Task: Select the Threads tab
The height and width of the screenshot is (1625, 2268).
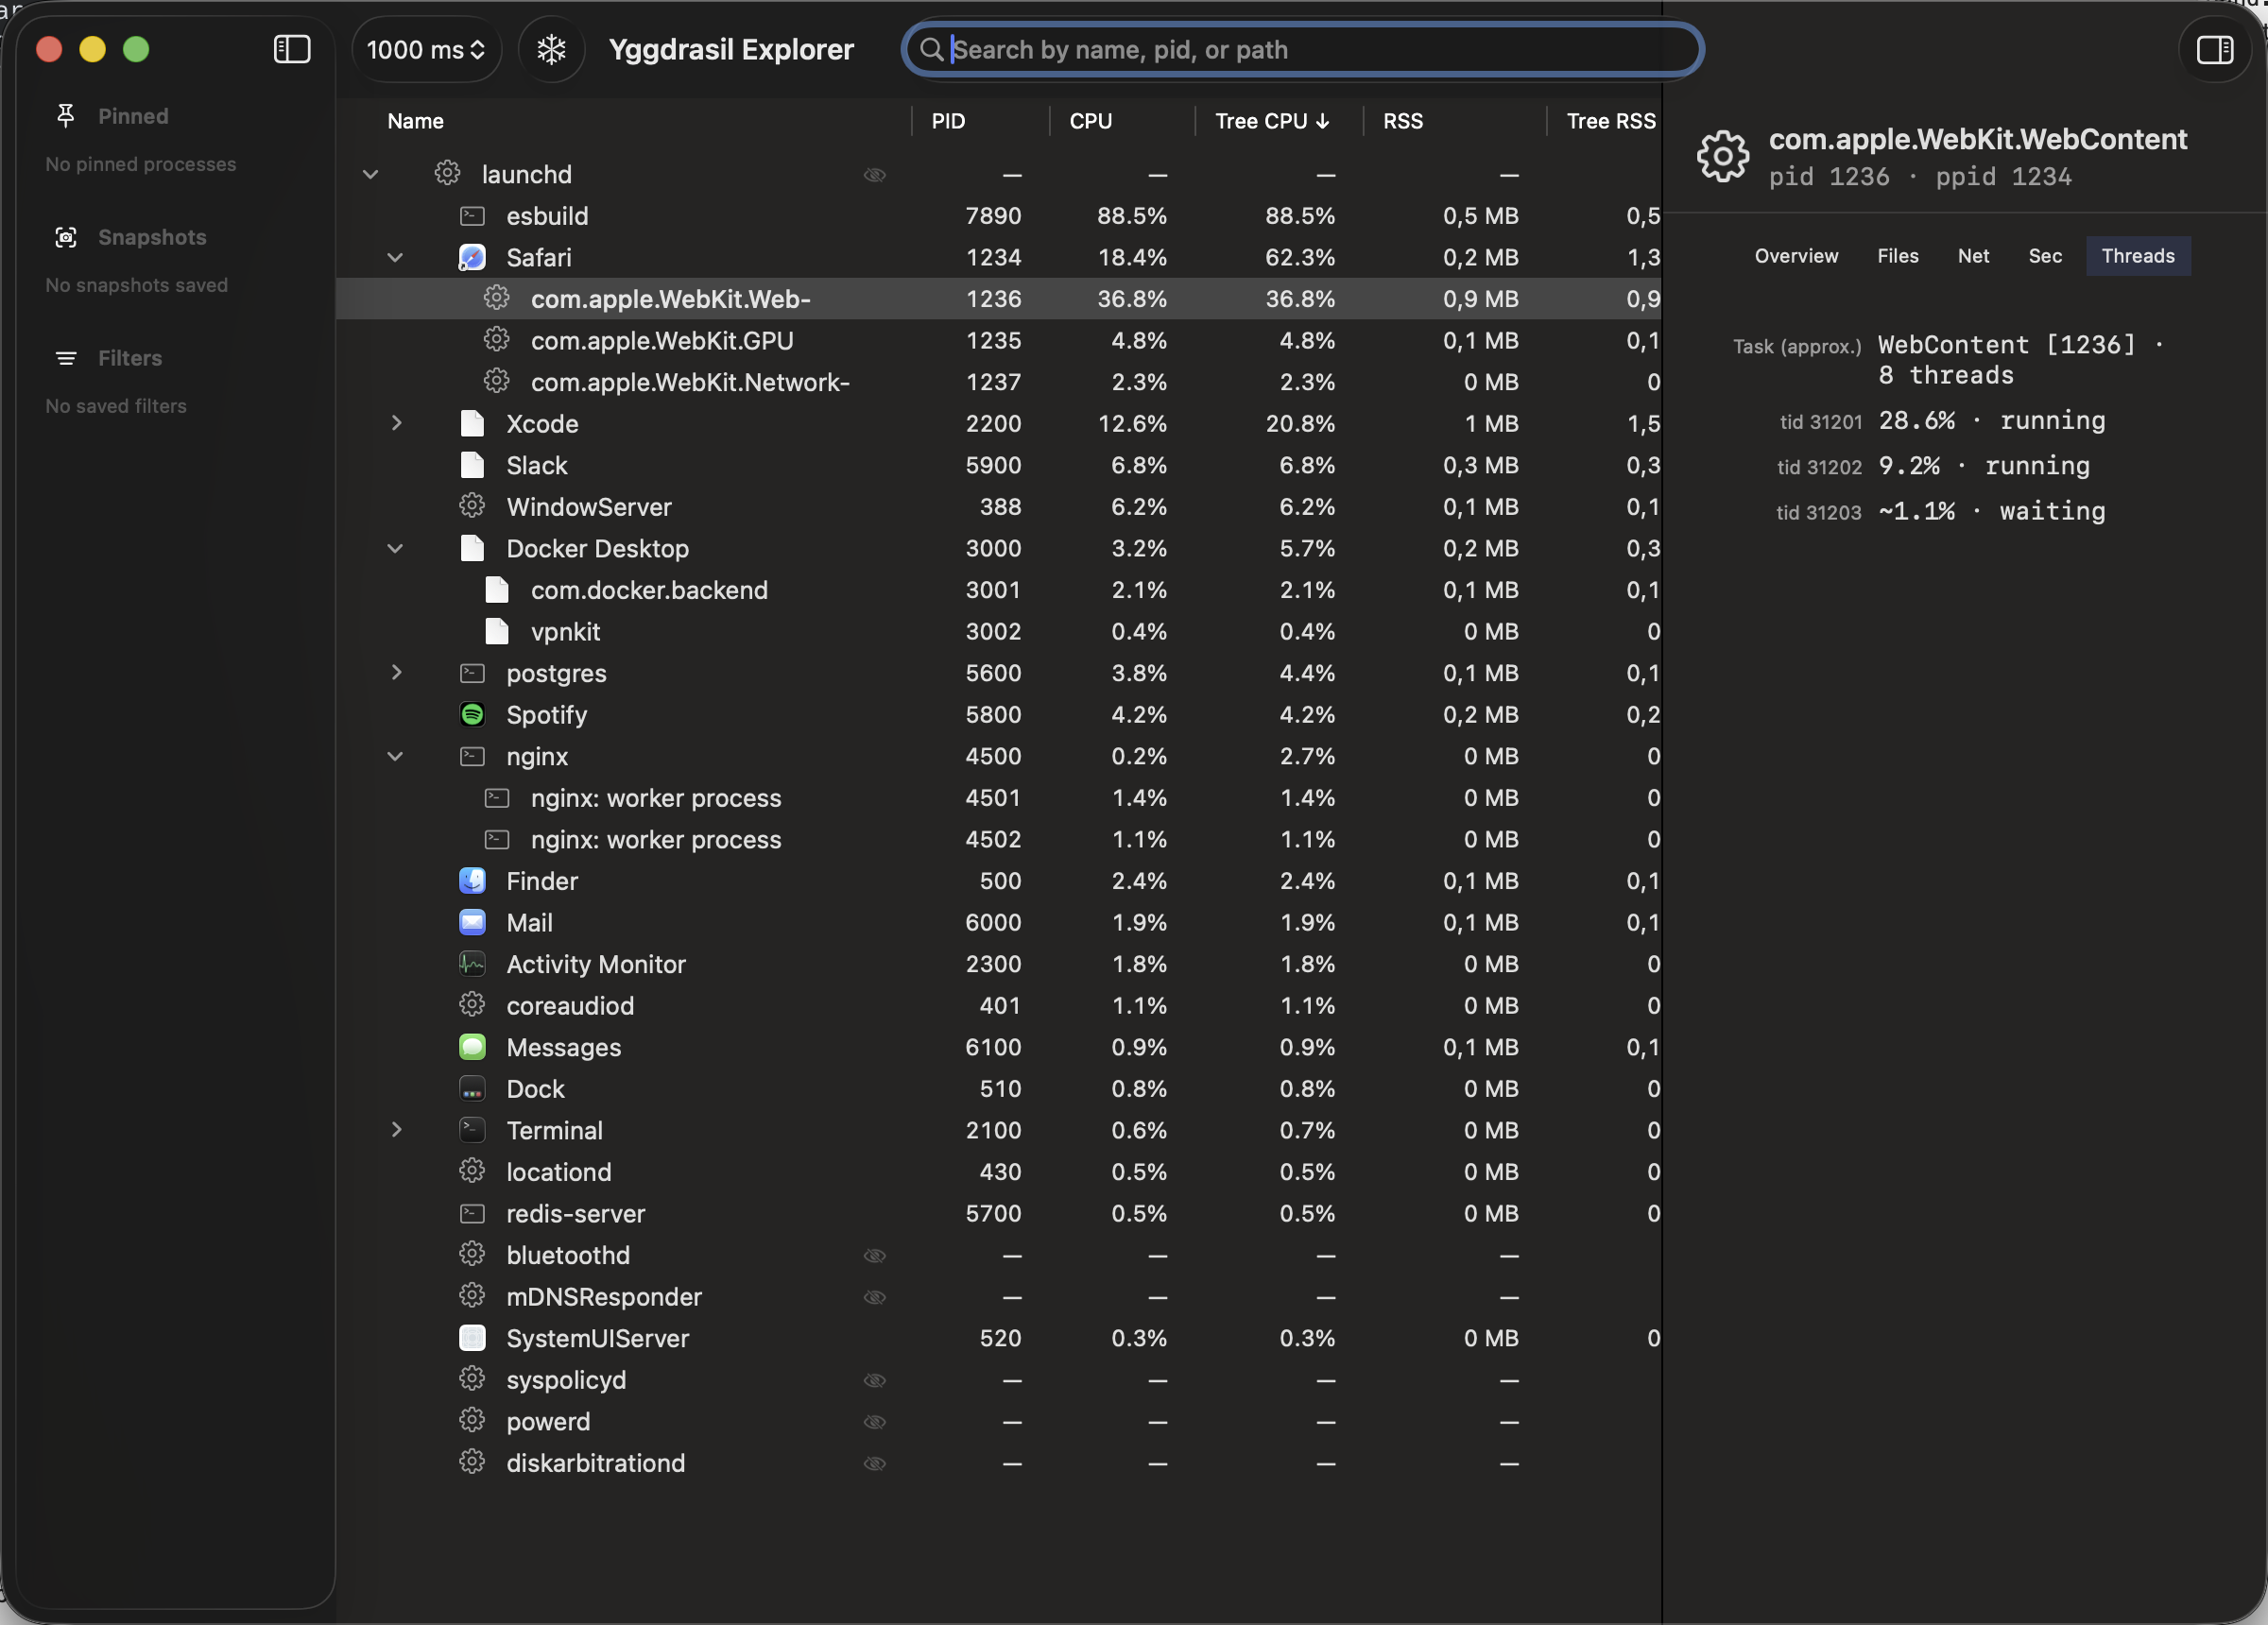Action: [x=2138, y=256]
